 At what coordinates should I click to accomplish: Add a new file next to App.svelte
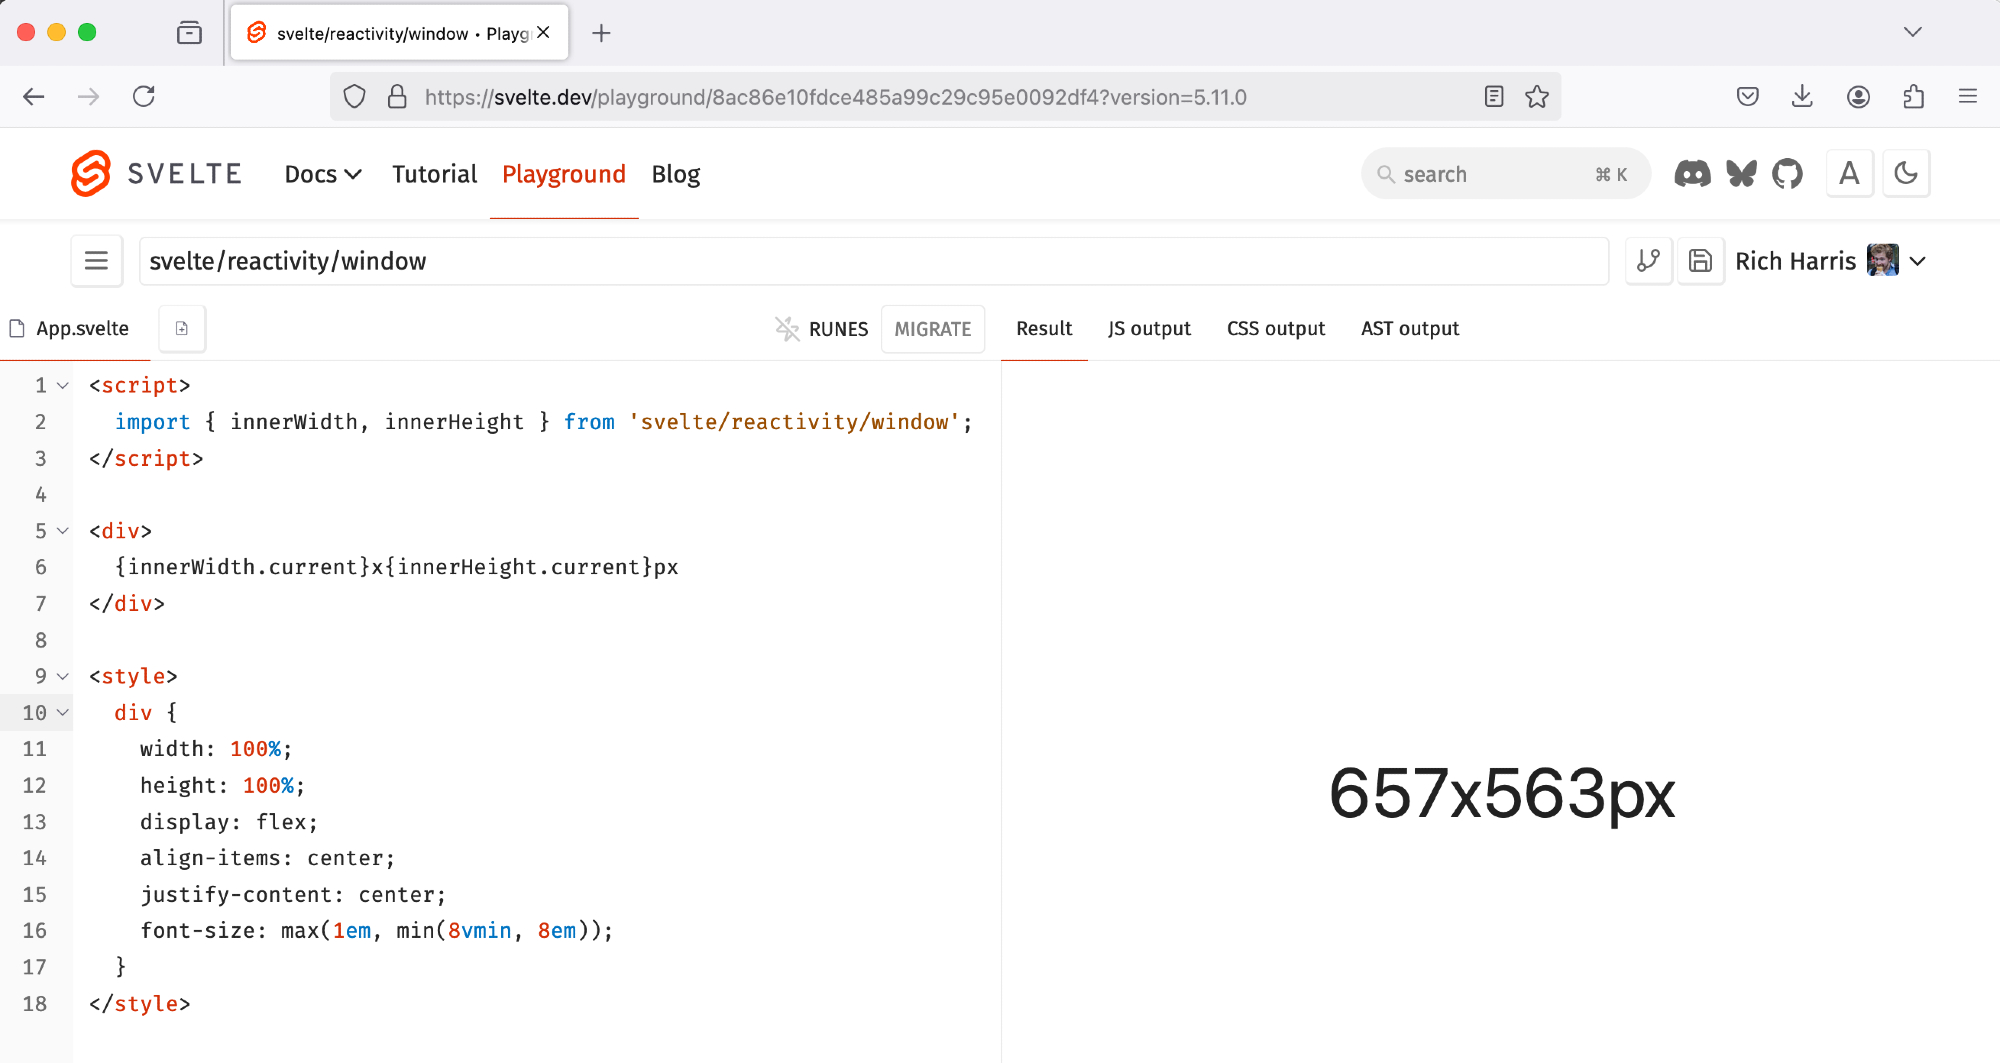pos(182,328)
